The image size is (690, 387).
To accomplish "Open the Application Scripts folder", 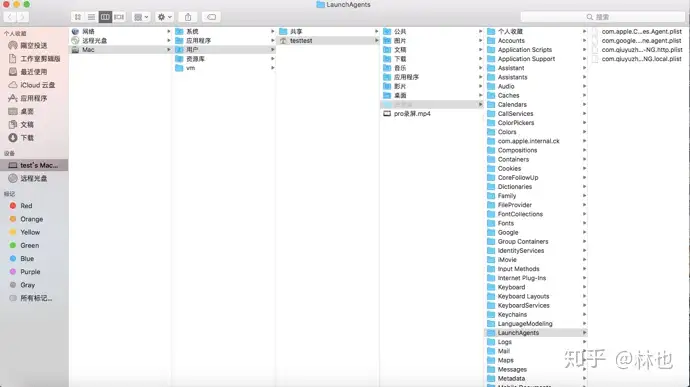I will [x=536, y=50].
